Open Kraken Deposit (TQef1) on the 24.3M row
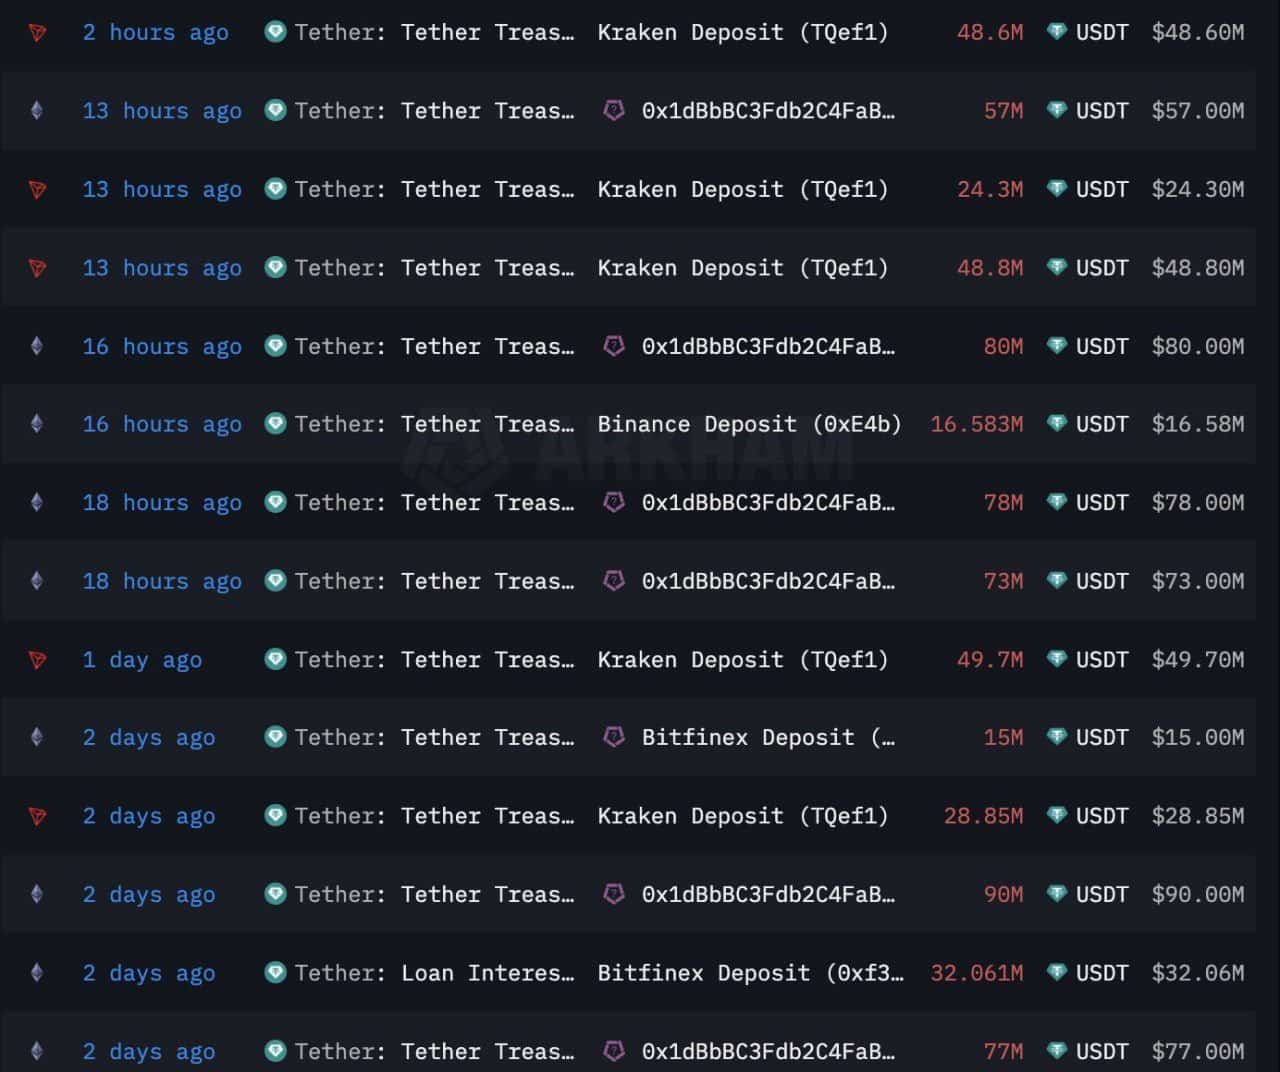 pos(743,190)
